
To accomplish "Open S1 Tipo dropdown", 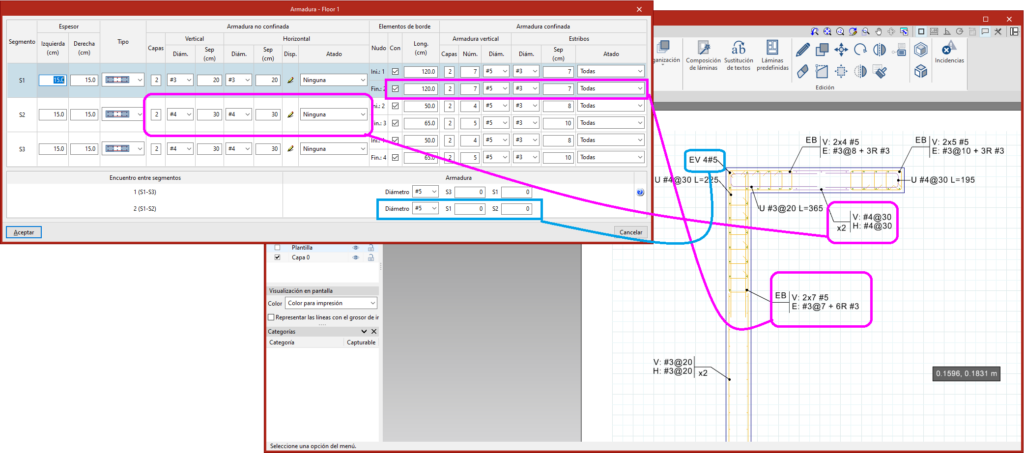I will [x=123, y=80].
